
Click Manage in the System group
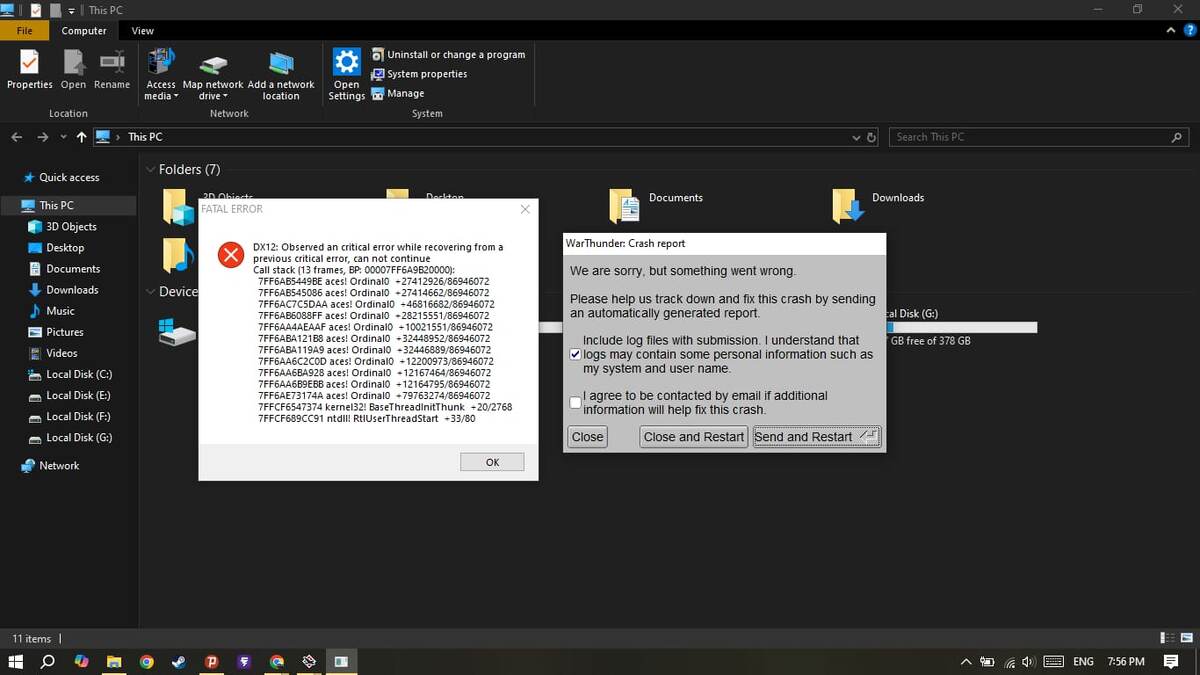pyautogui.click(x=398, y=93)
